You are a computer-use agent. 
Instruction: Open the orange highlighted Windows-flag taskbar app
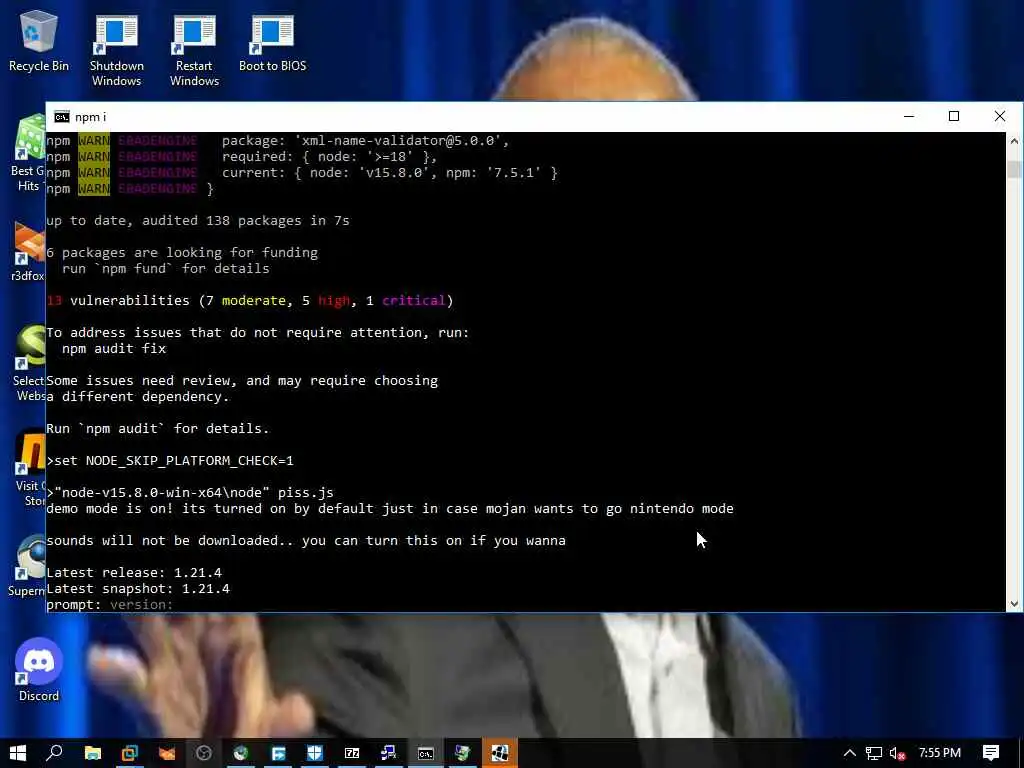(x=500, y=753)
